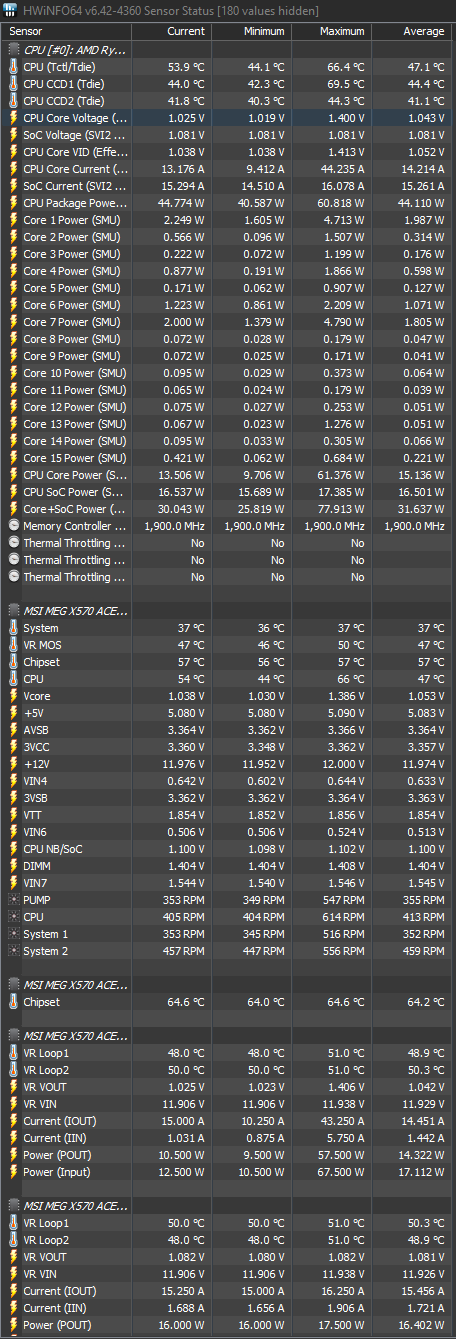This screenshot has width=456, height=1339.
Task: Select the CPU SoC Power row label
Action: click(x=74, y=492)
